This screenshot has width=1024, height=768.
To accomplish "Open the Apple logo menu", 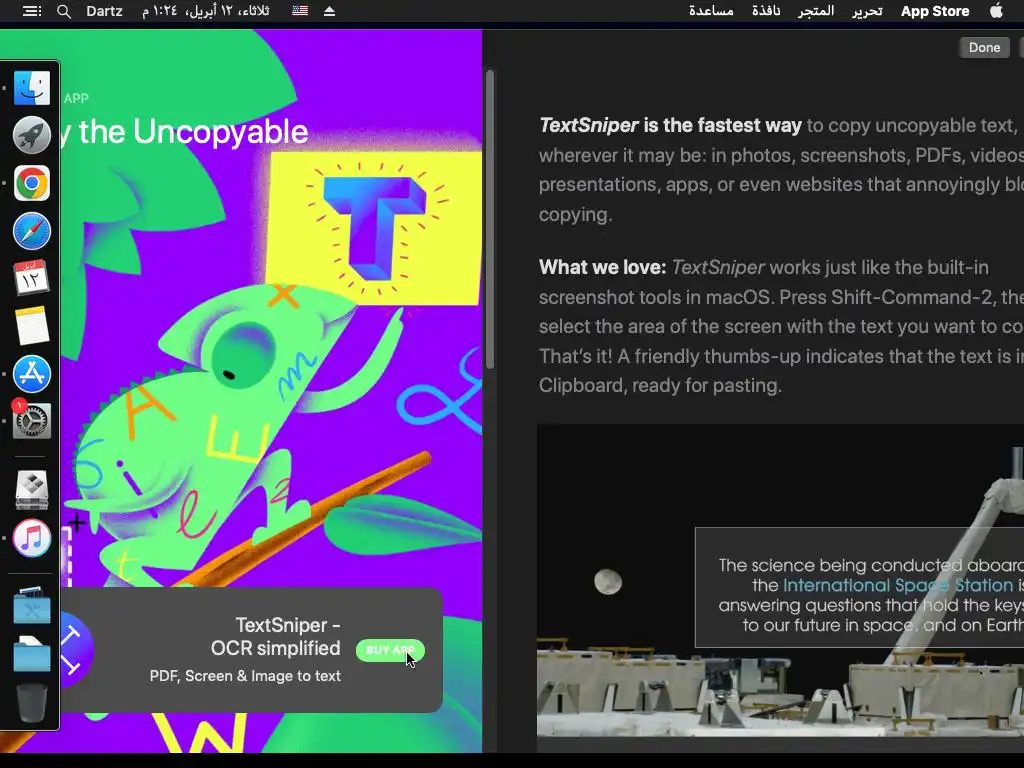I will coord(996,10).
